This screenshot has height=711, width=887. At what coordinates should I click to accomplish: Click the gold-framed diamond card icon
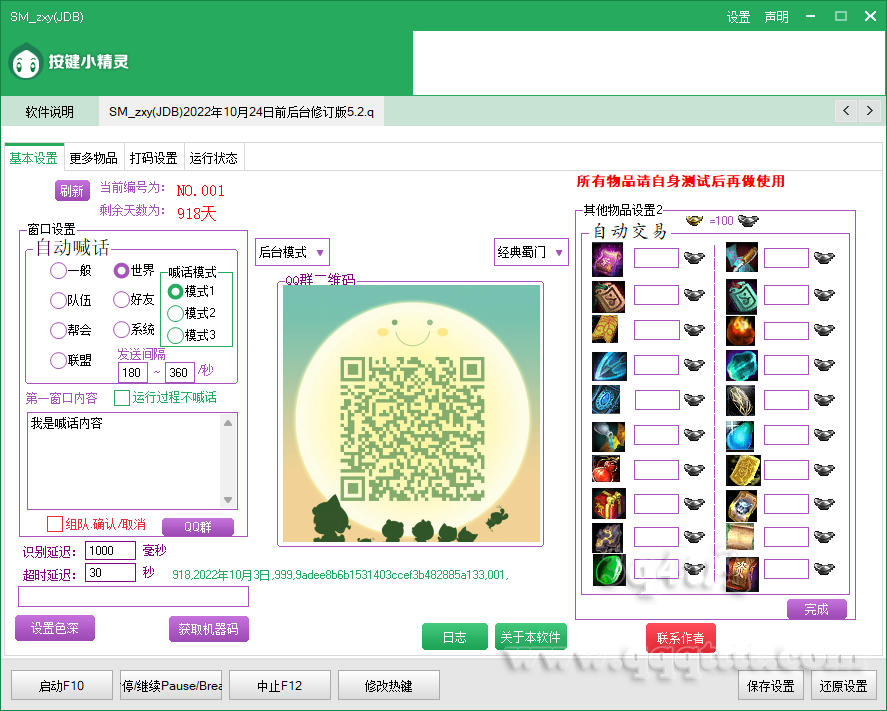point(742,505)
